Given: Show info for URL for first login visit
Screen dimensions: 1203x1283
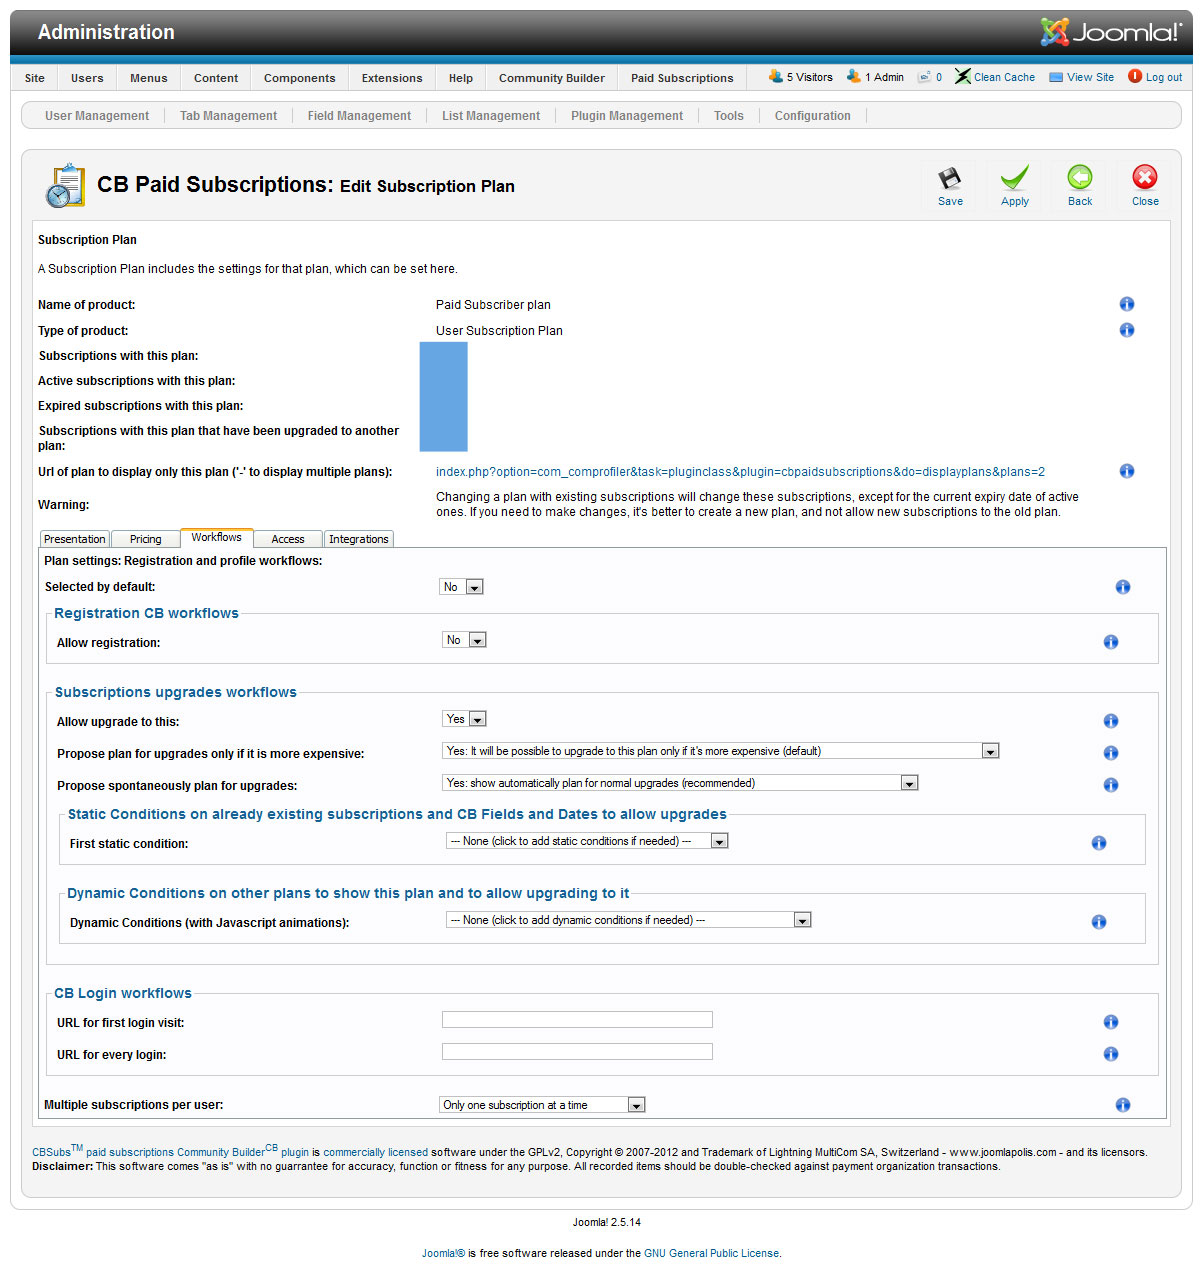Looking at the screenshot, I should tap(1111, 1022).
